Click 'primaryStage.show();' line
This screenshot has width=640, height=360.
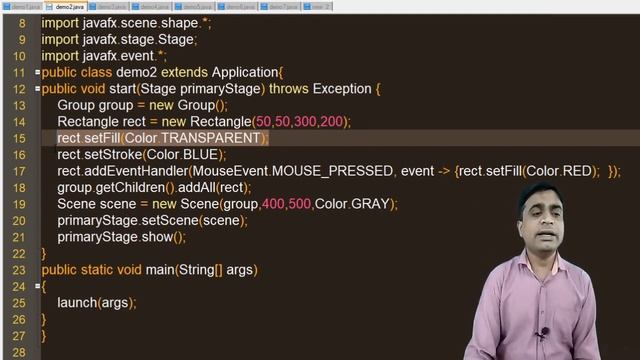tap(122, 237)
